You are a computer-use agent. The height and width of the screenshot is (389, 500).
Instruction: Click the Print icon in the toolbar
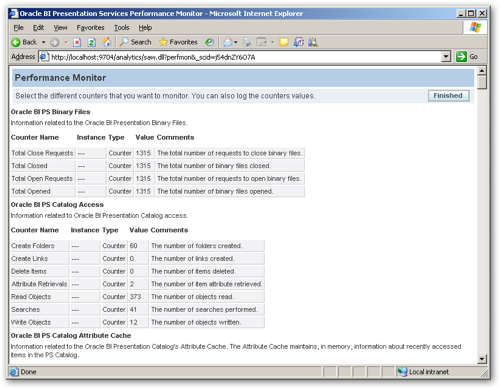pos(247,42)
